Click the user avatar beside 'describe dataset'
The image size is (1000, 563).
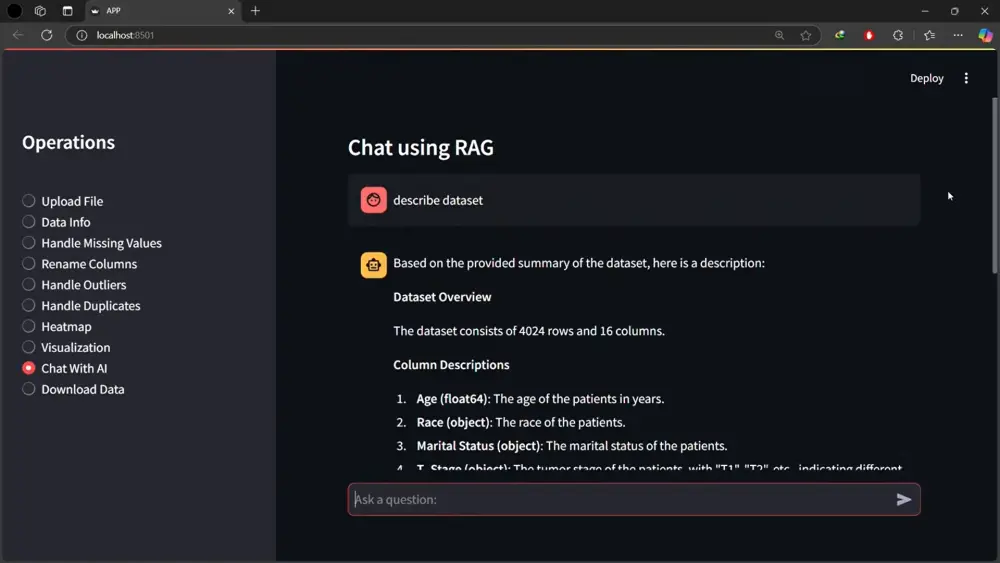pos(374,200)
